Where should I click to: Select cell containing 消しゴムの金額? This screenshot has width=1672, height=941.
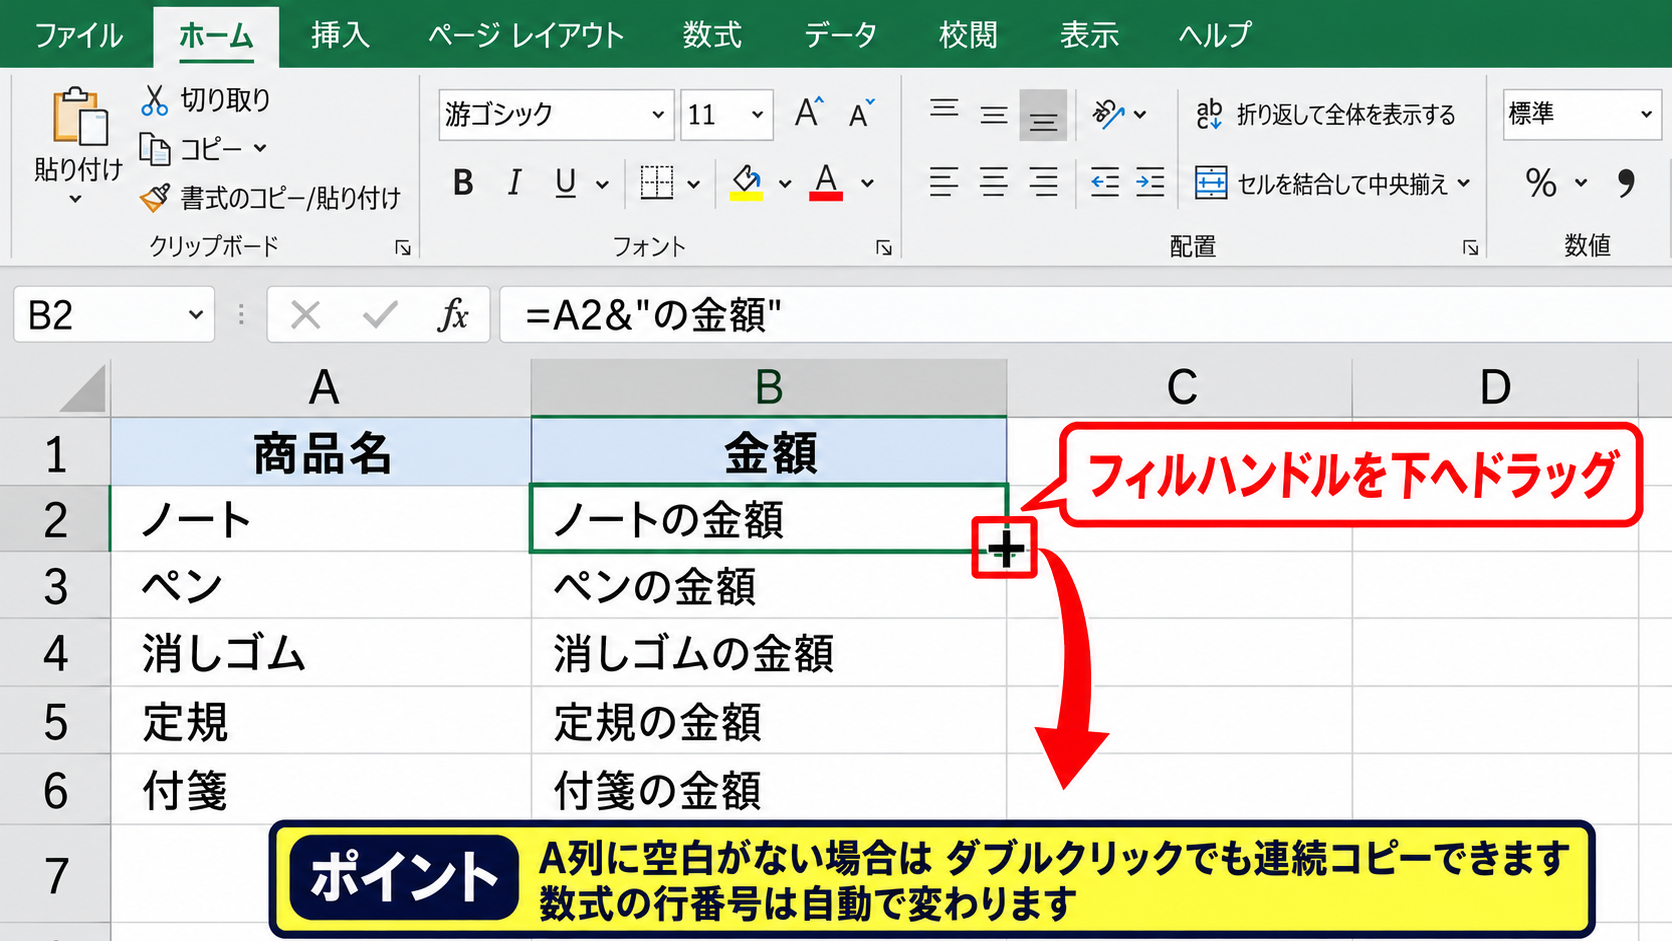[x=768, y=653]
